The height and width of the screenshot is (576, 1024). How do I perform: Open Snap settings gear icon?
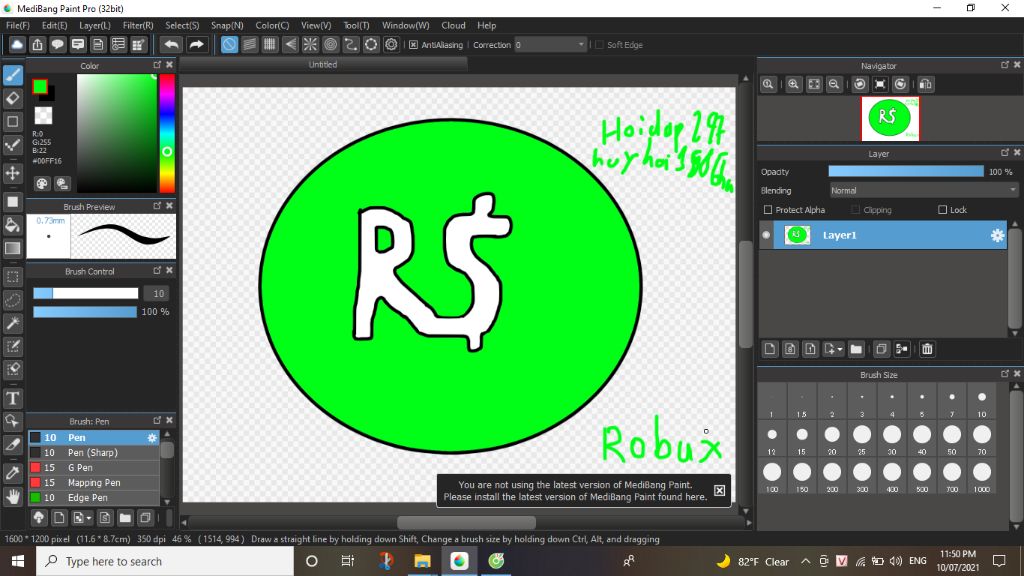point(391,44)
